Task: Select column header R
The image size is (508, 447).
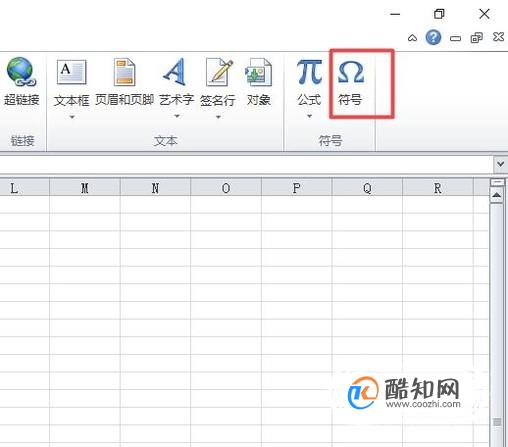Action: point(438,188)
